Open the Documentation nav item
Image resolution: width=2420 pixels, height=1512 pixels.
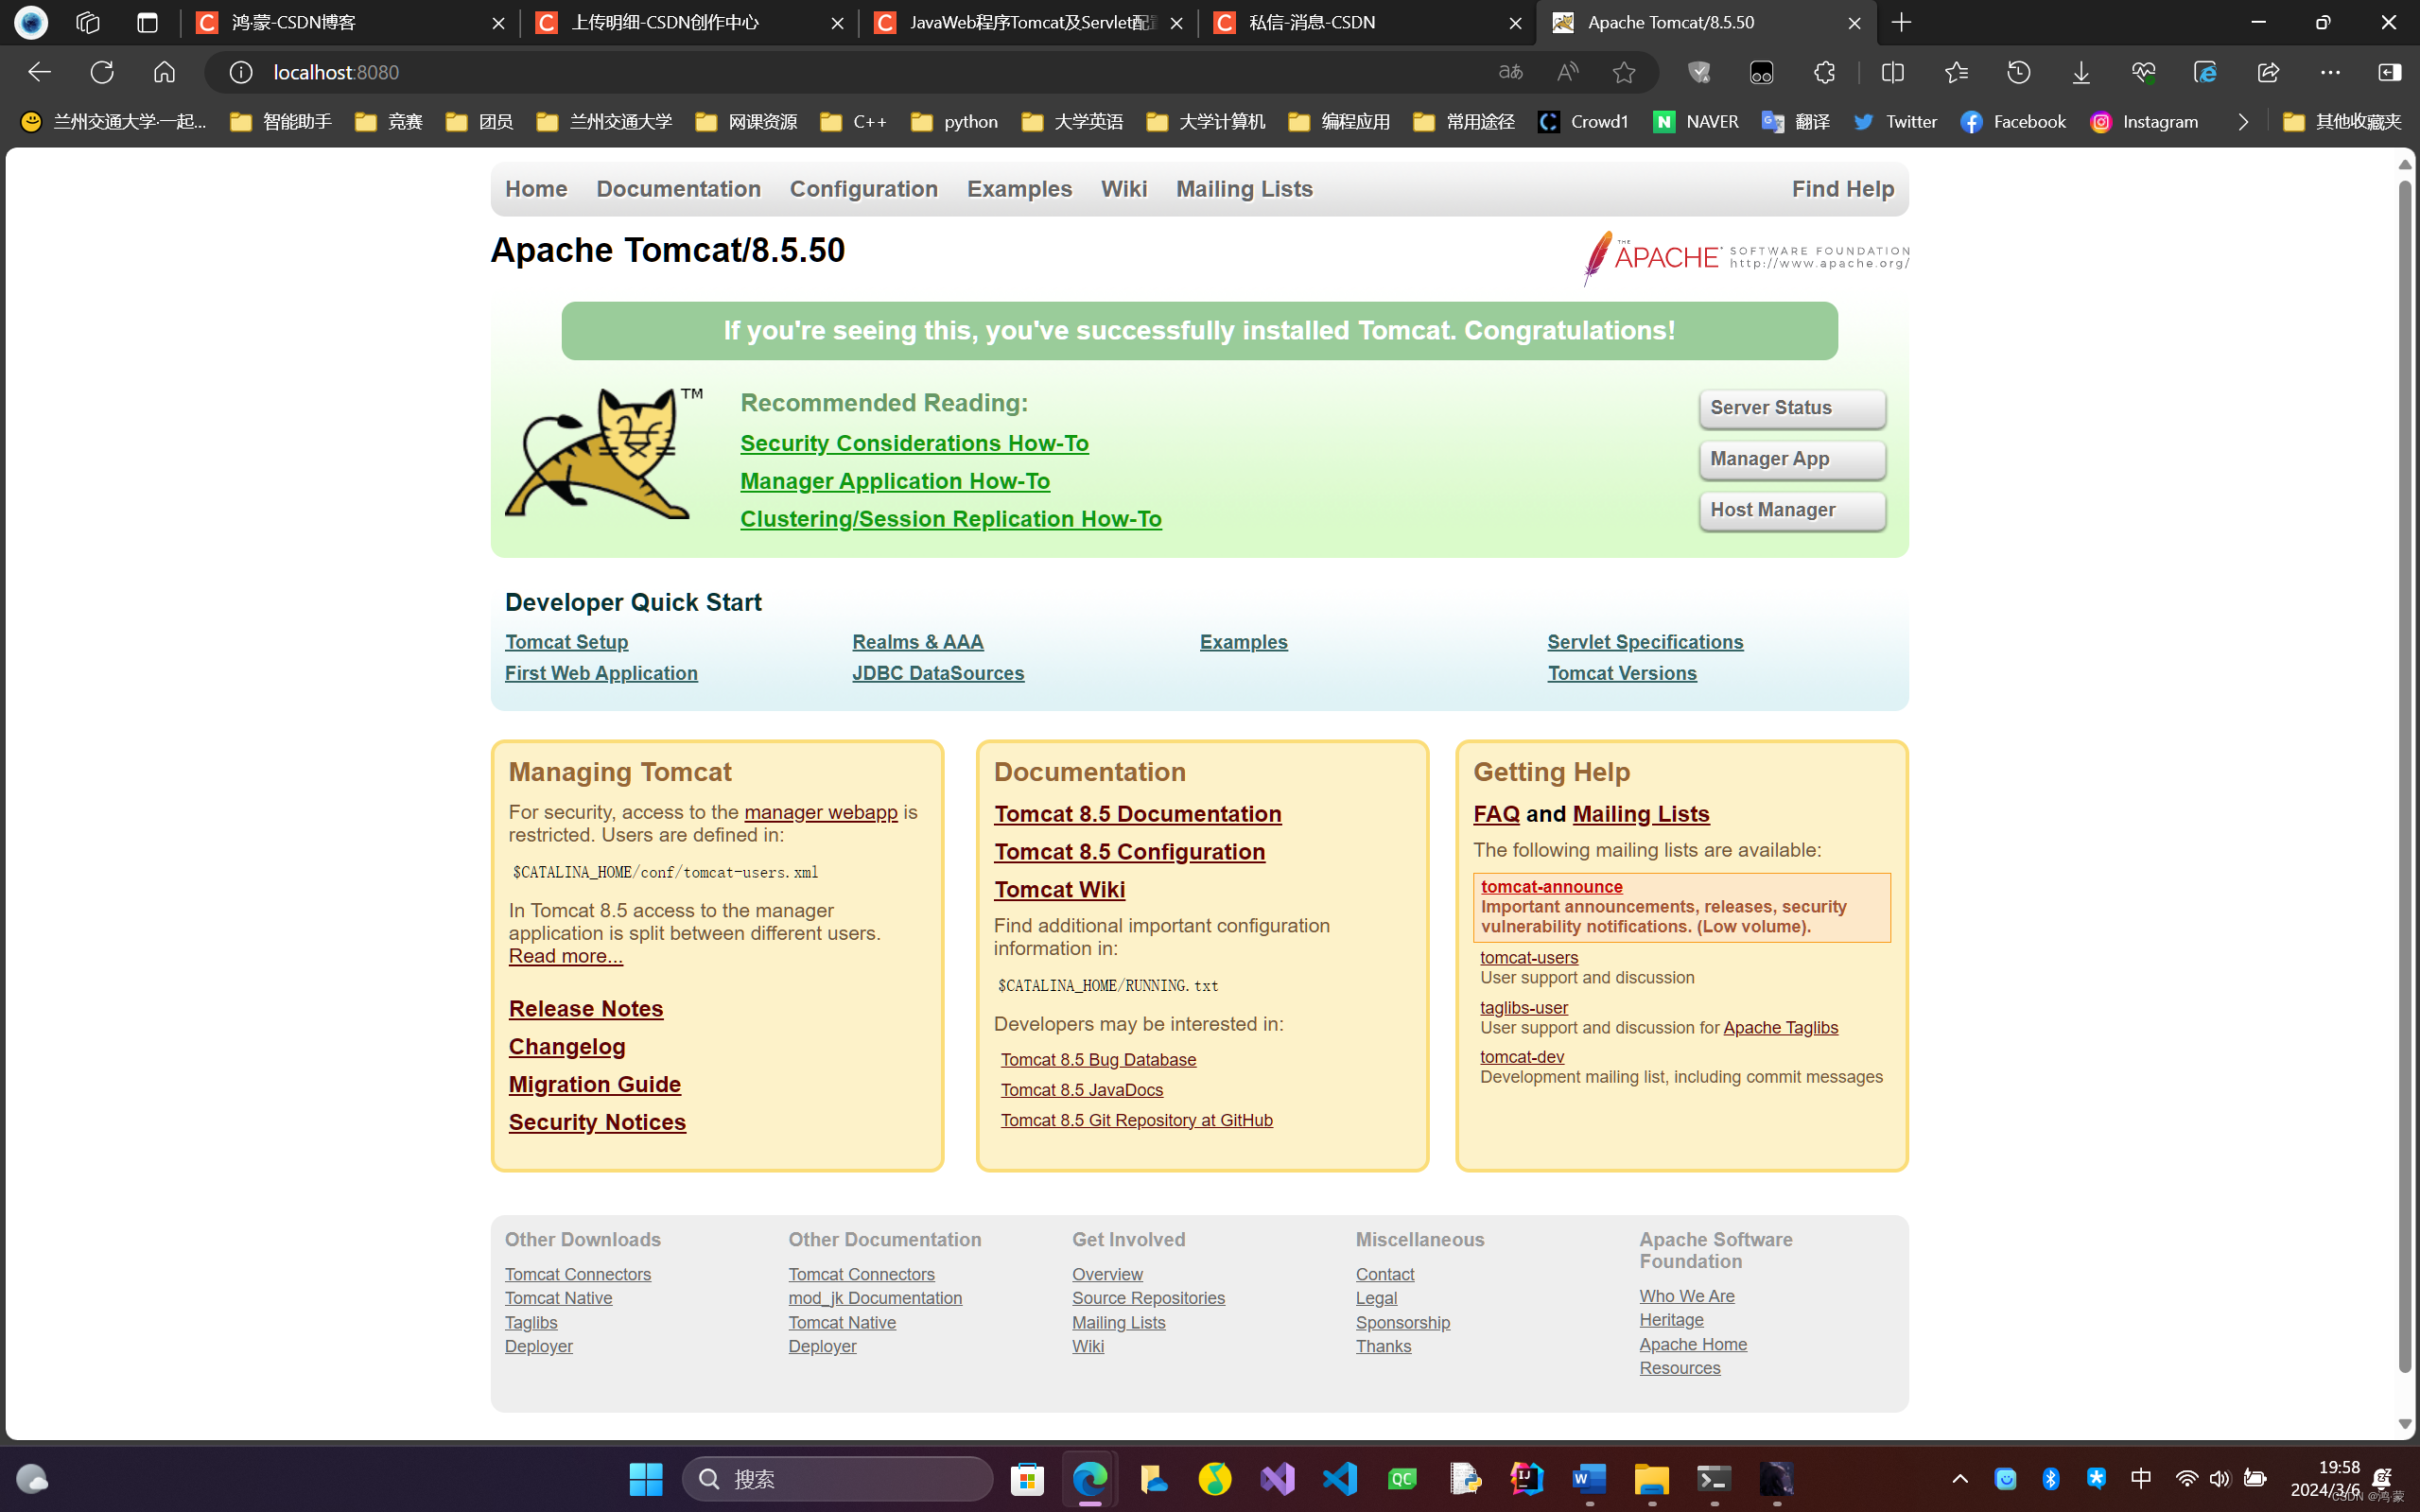point(678,189)
